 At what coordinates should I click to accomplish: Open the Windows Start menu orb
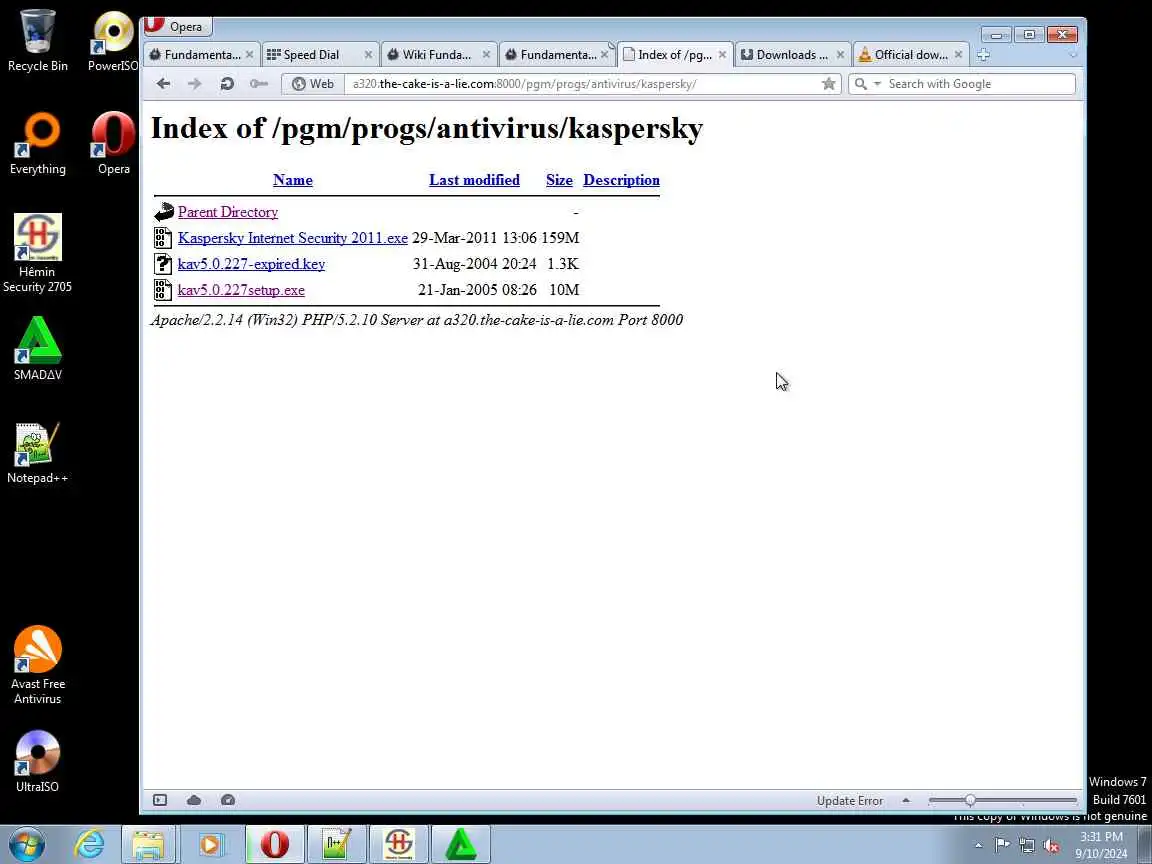(26, 844)
